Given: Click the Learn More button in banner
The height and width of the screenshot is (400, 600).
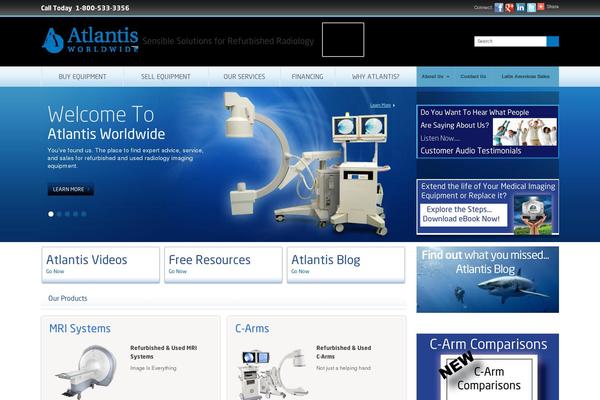Looking at the screenshot, I should tap(70, 189).
